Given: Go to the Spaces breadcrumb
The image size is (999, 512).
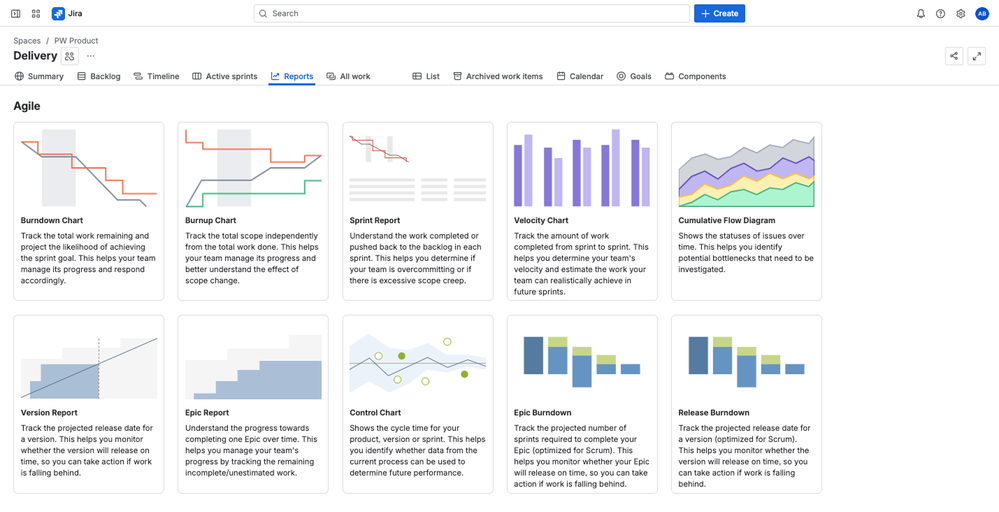Looking at the screenshot, I should tap(27, 40).
